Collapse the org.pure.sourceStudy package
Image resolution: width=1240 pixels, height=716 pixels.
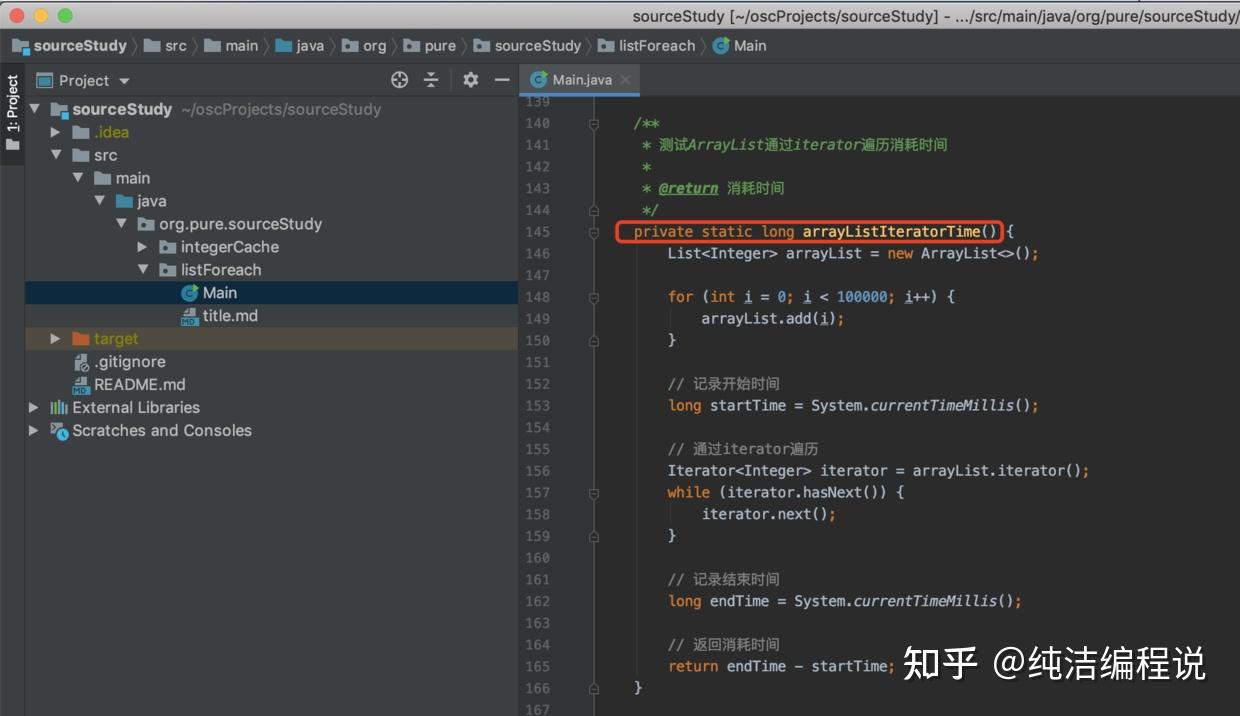122,224
